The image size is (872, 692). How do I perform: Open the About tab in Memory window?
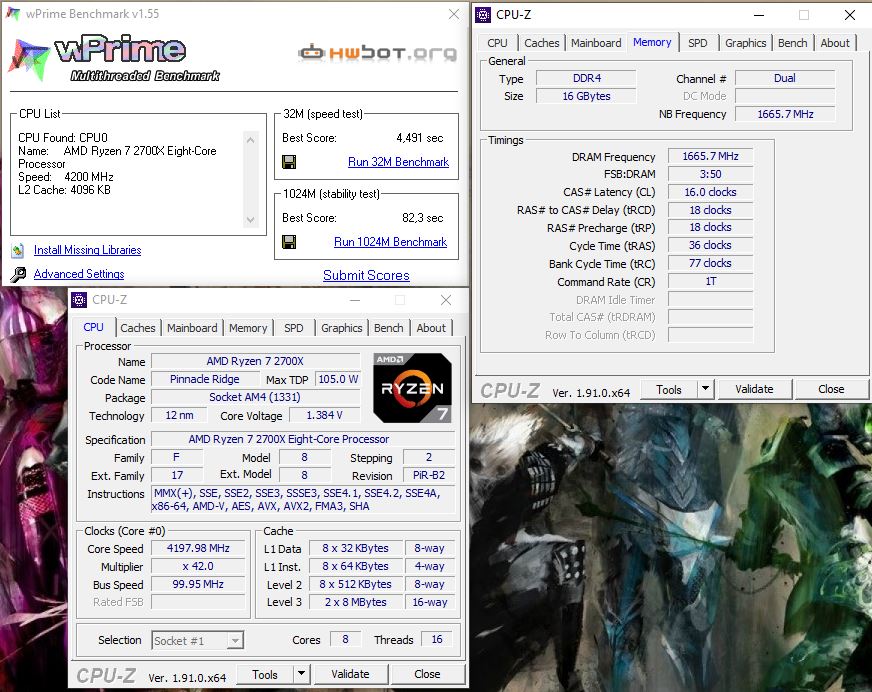coord(835,43)
